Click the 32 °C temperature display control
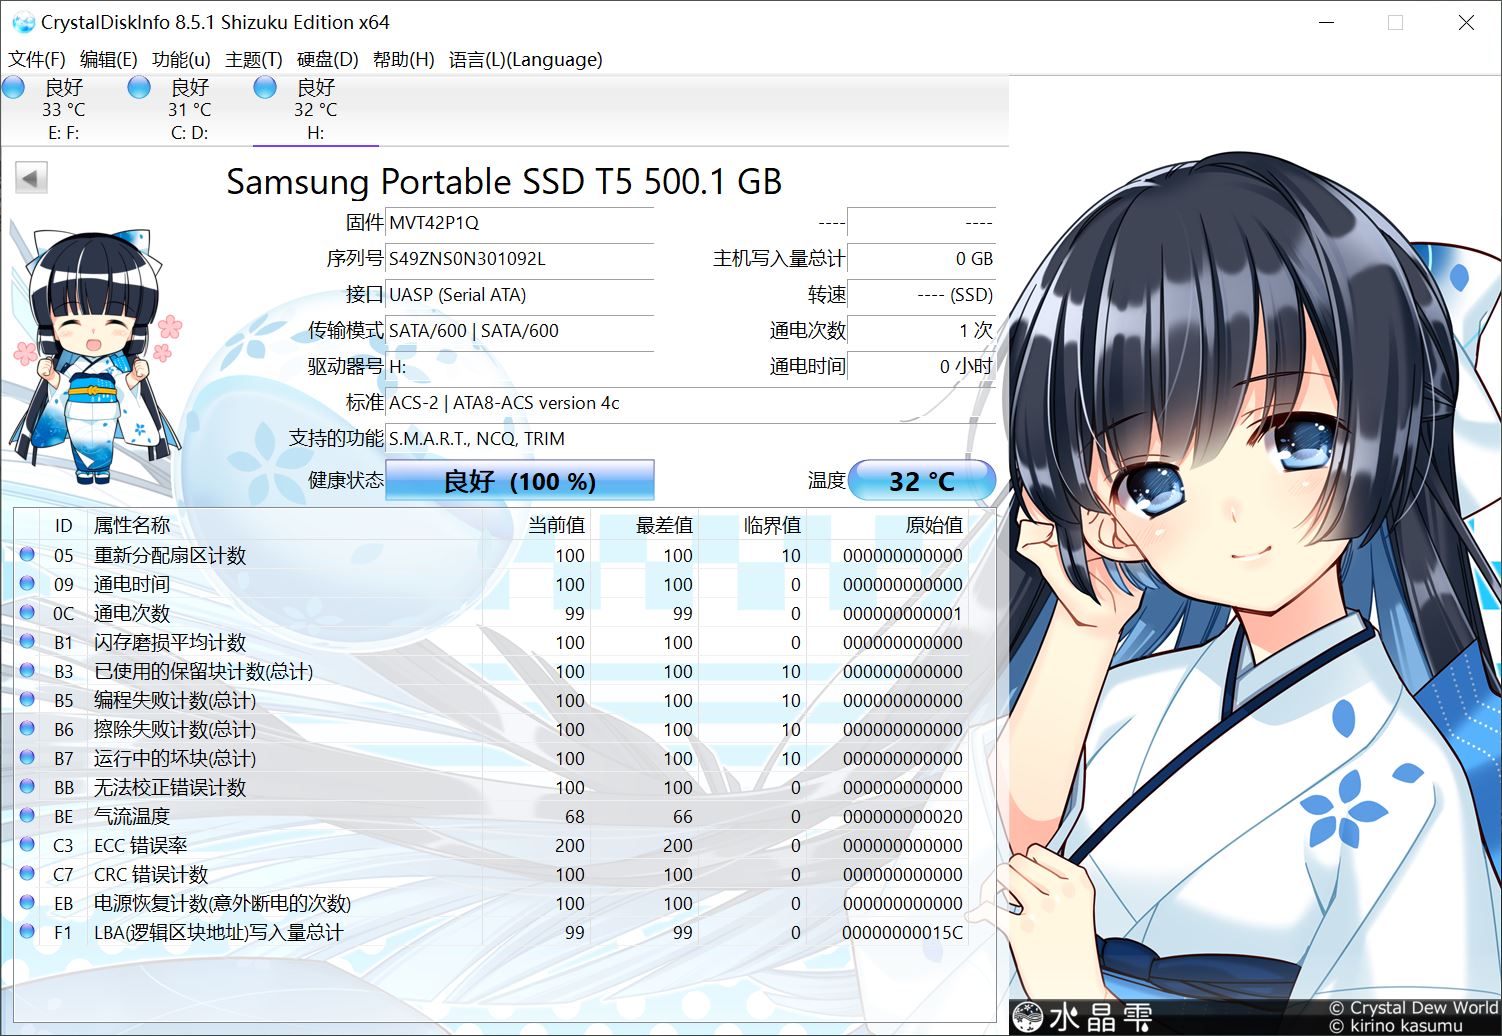Image resolution: width=1502 pixels, height=1036 pixels. pos(922,480)
